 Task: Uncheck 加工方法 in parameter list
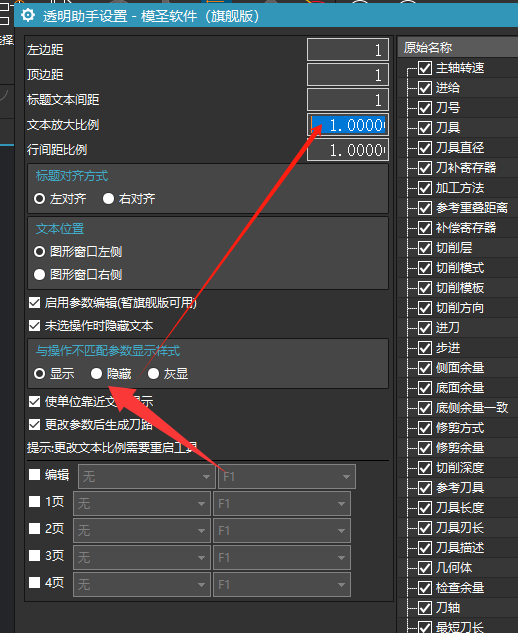425,188
